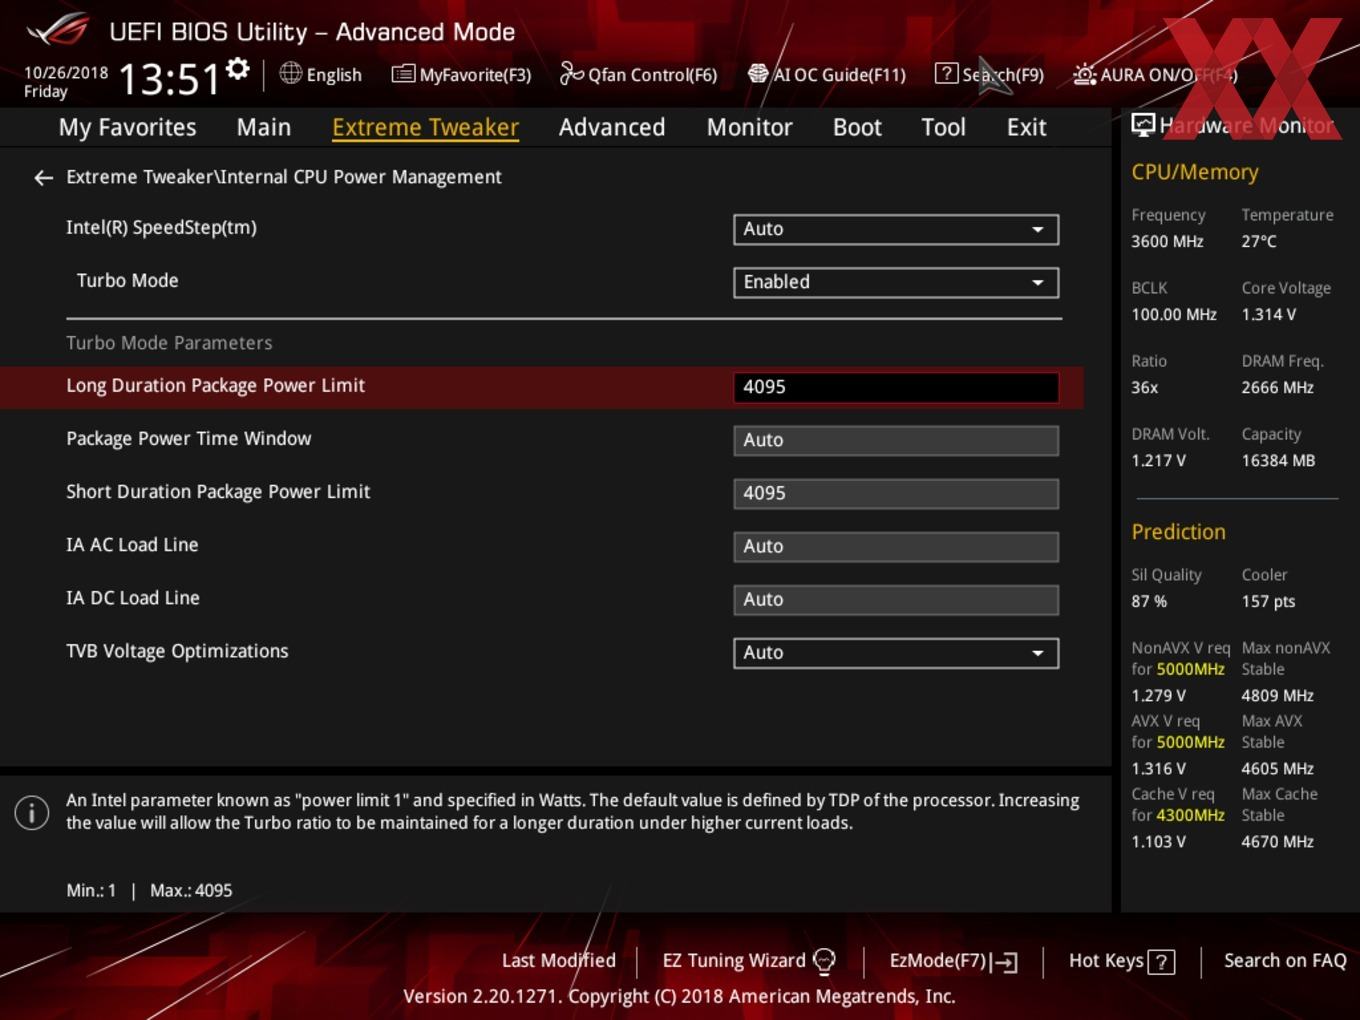Click the AI OC Guide brain icon

758,74
